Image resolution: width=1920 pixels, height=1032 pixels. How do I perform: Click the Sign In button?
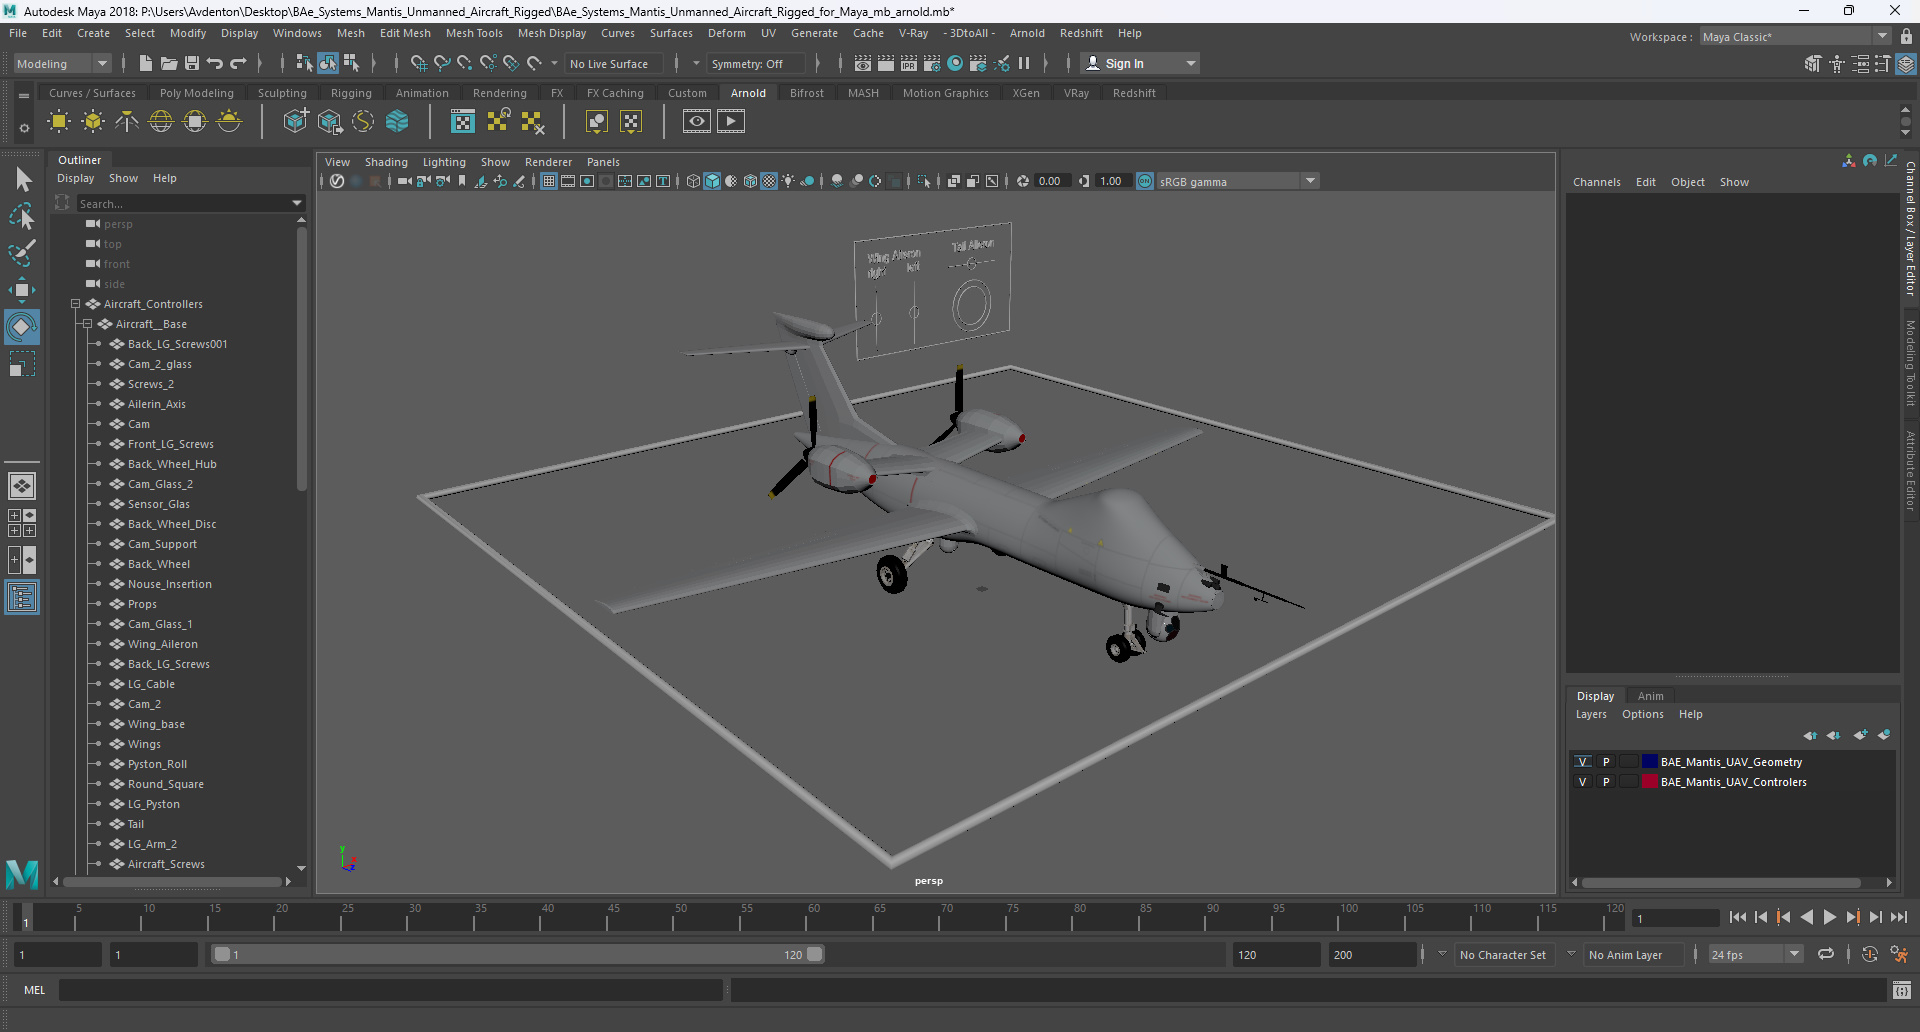[1140, 63]
